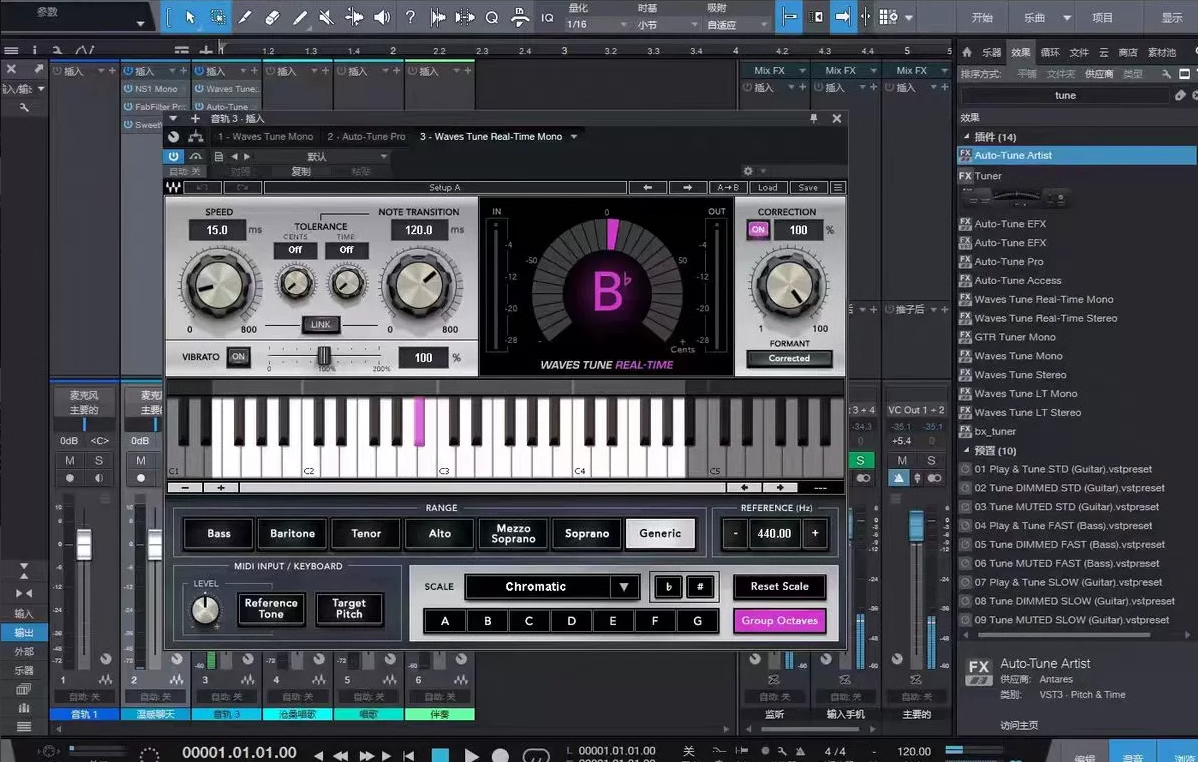
Task: Open the Chromatic scale dropdown
Action: pyautogui.click(x=624, y=587)
